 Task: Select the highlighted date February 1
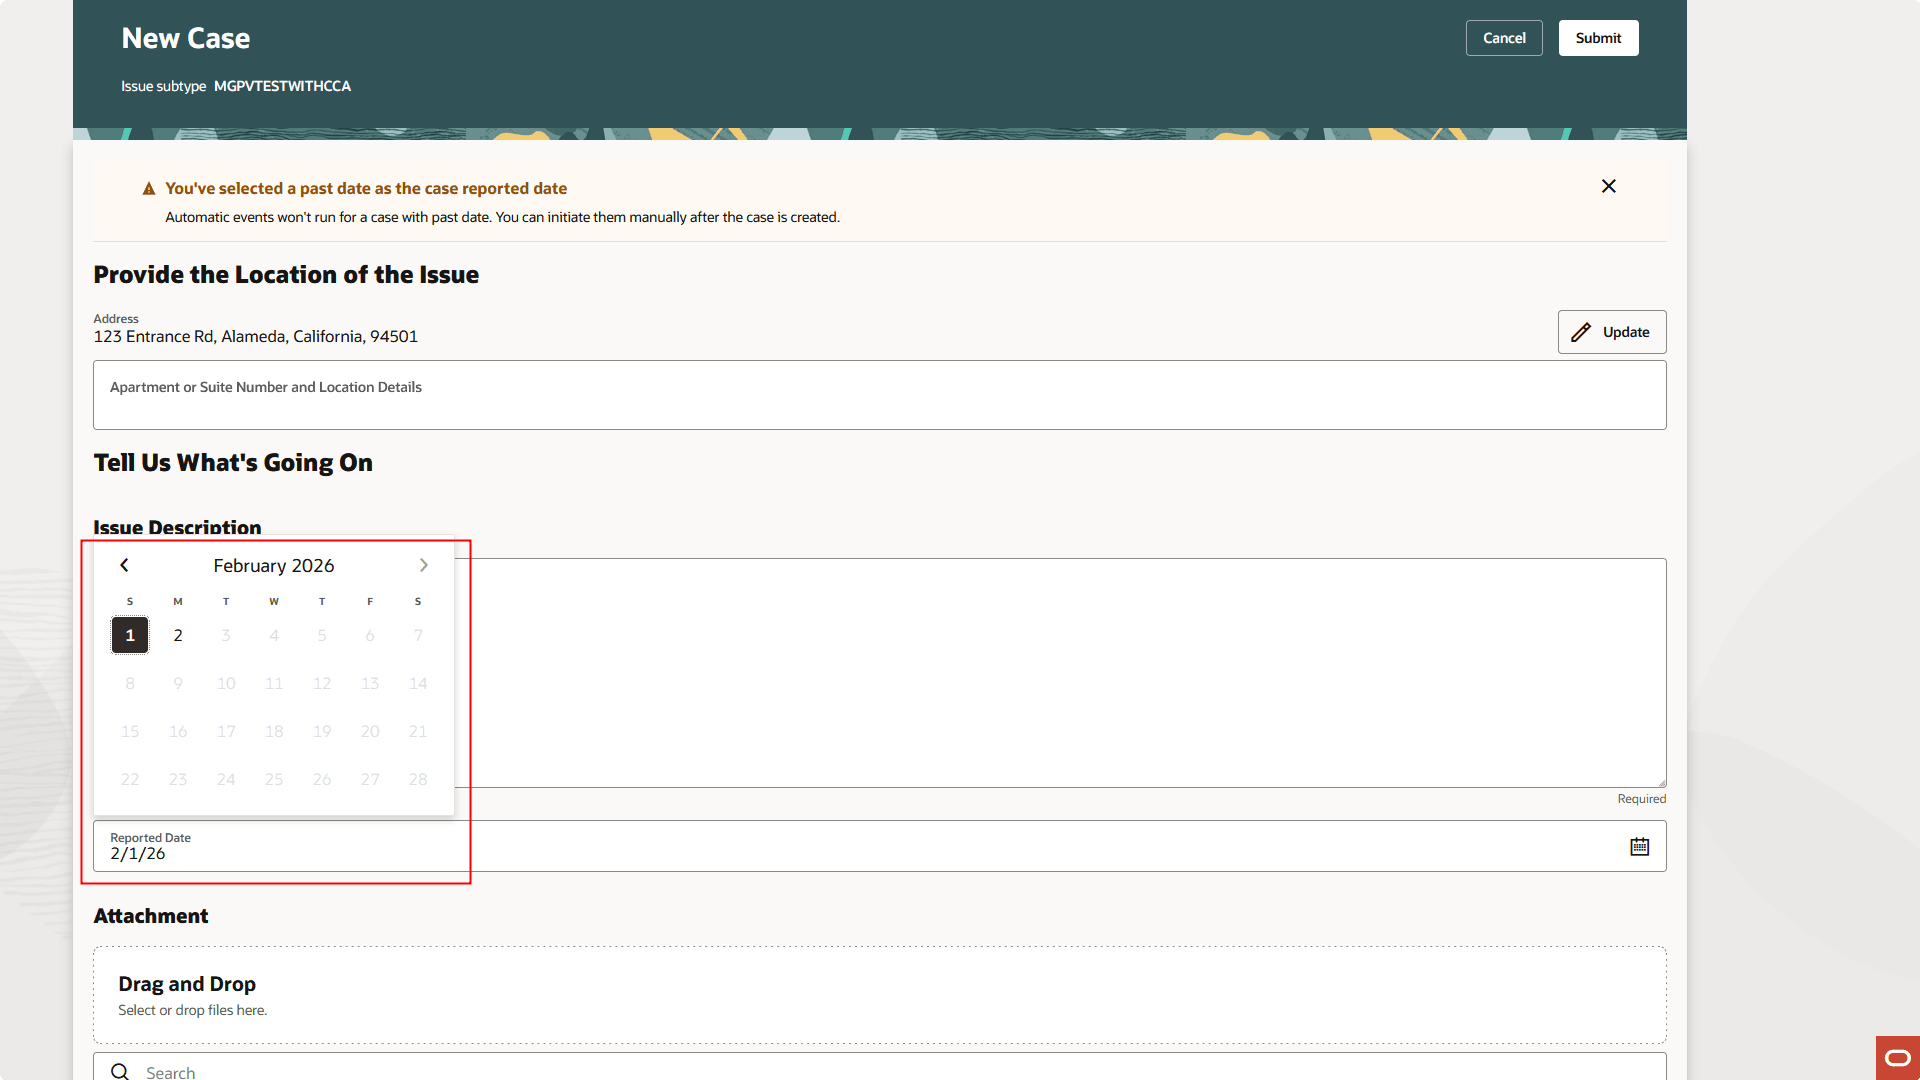point(129,635)
